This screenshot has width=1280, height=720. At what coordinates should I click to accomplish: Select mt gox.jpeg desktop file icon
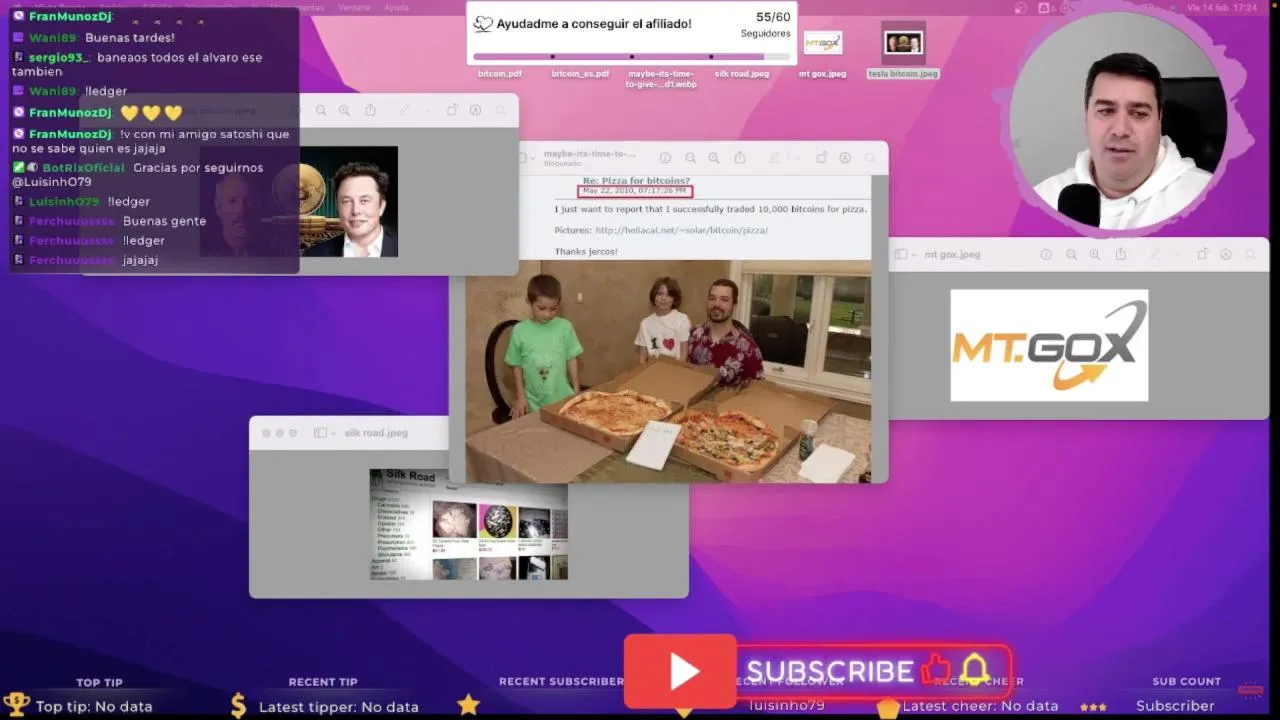coord(822,43)
